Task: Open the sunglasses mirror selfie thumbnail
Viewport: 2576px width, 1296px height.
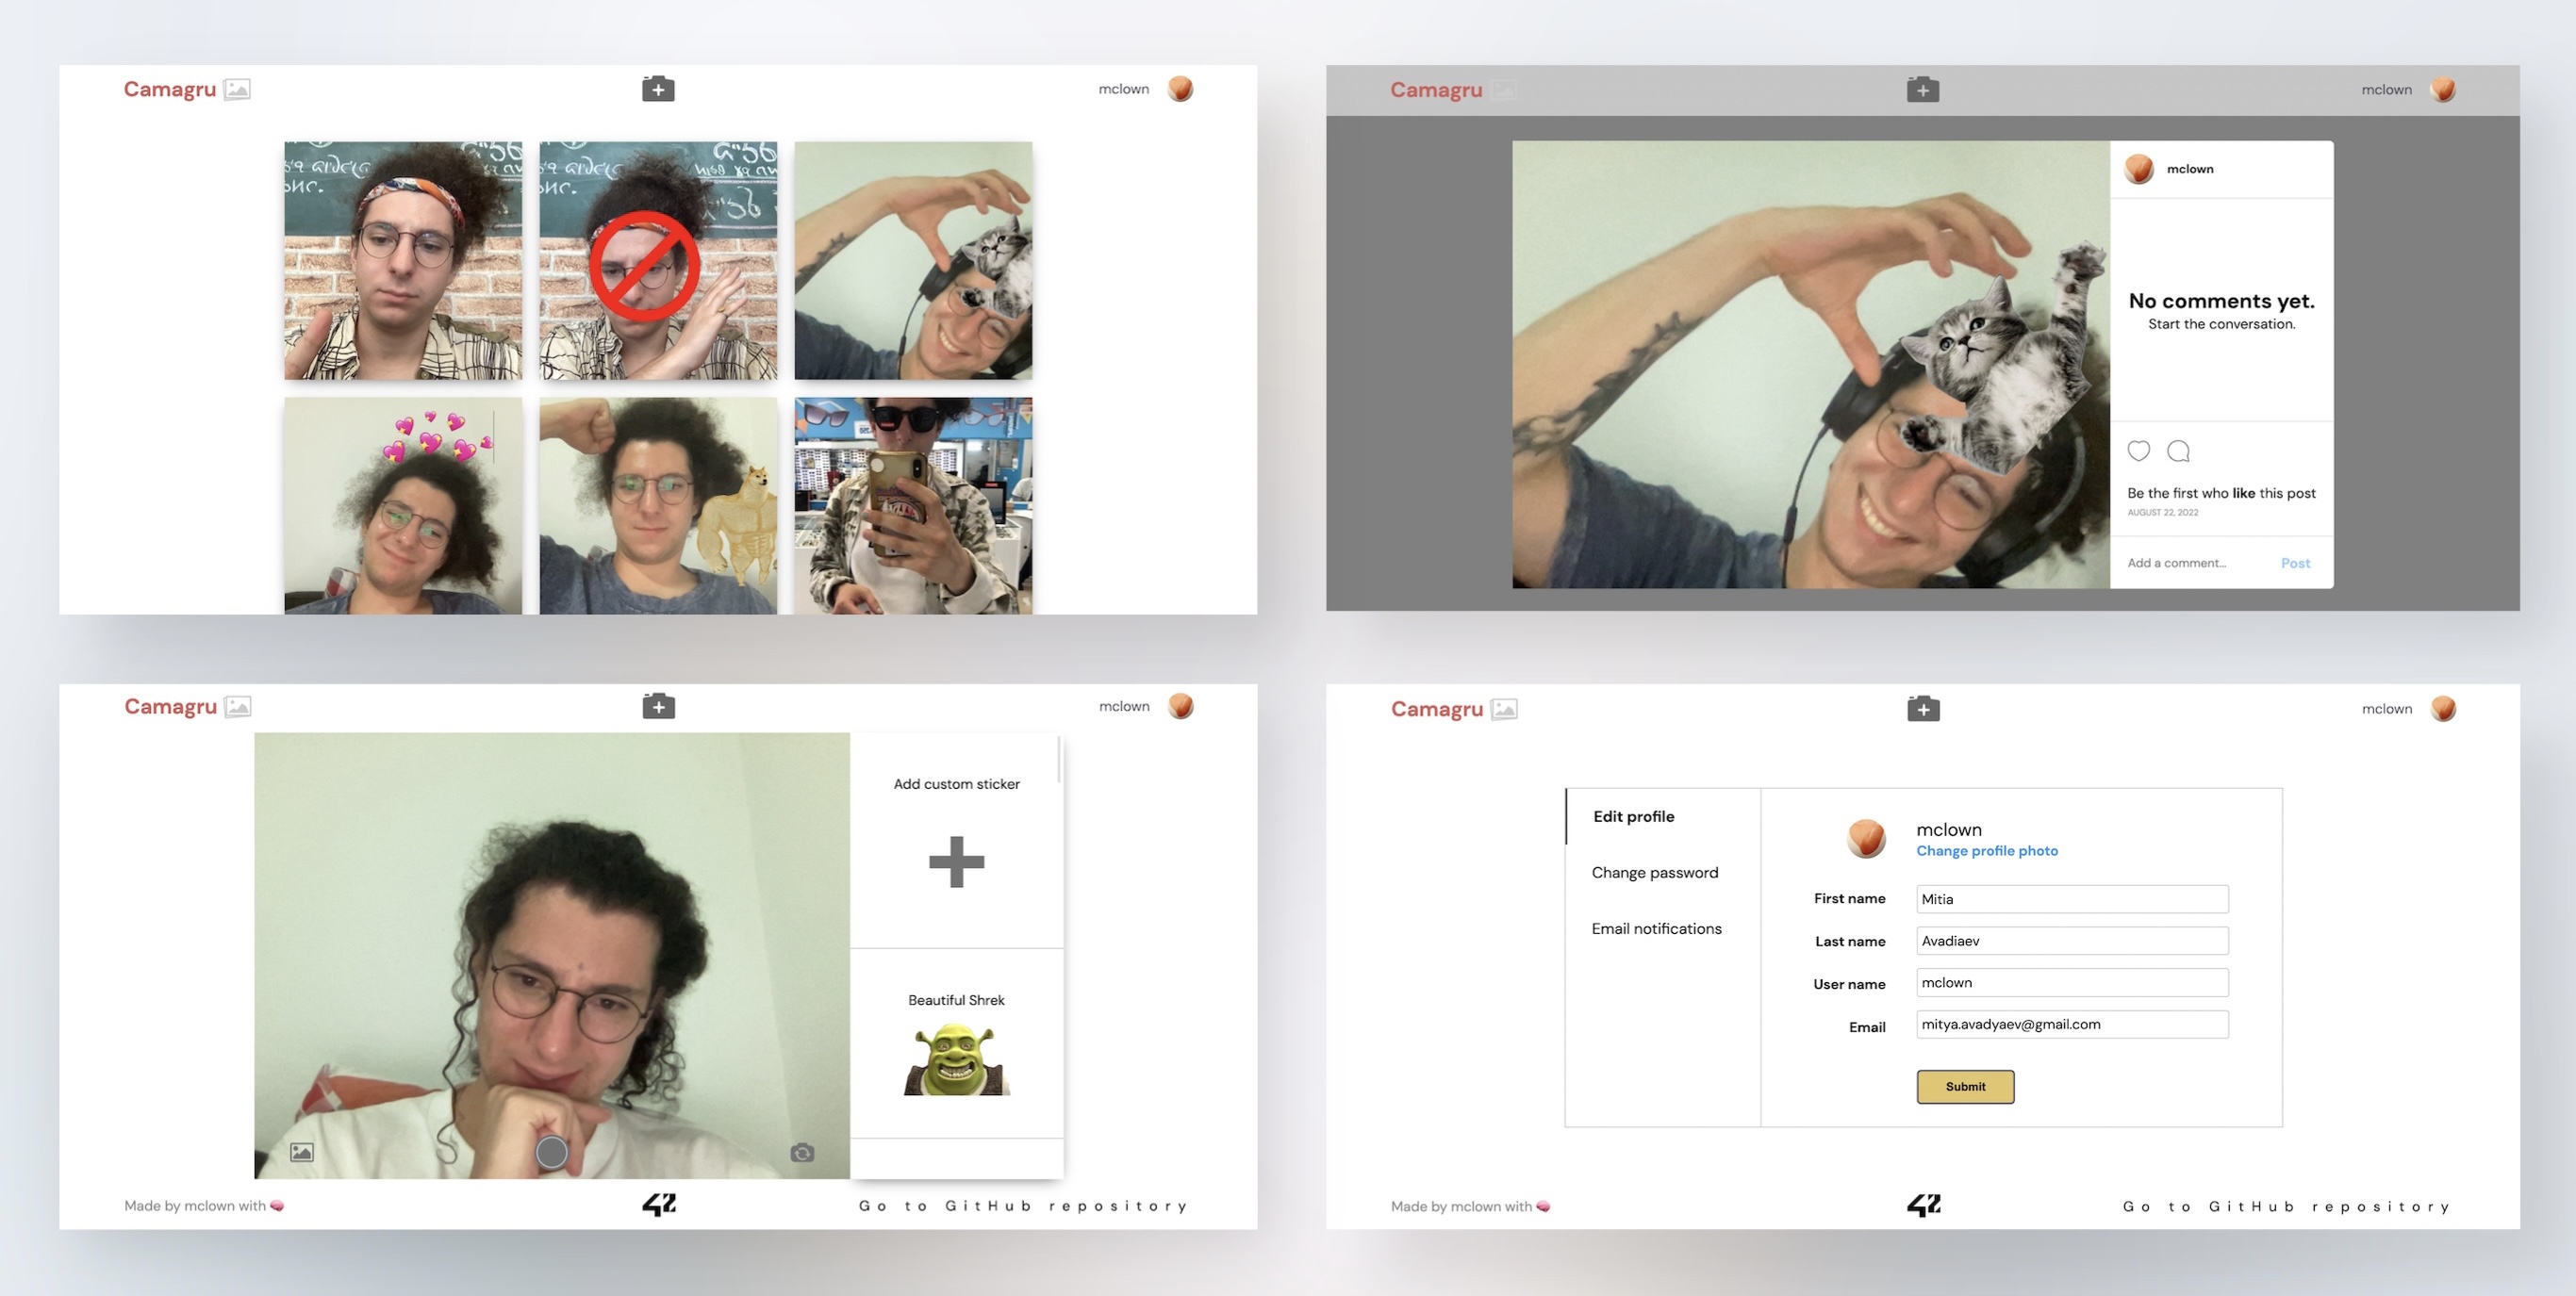Action: [x=912, y=505]
